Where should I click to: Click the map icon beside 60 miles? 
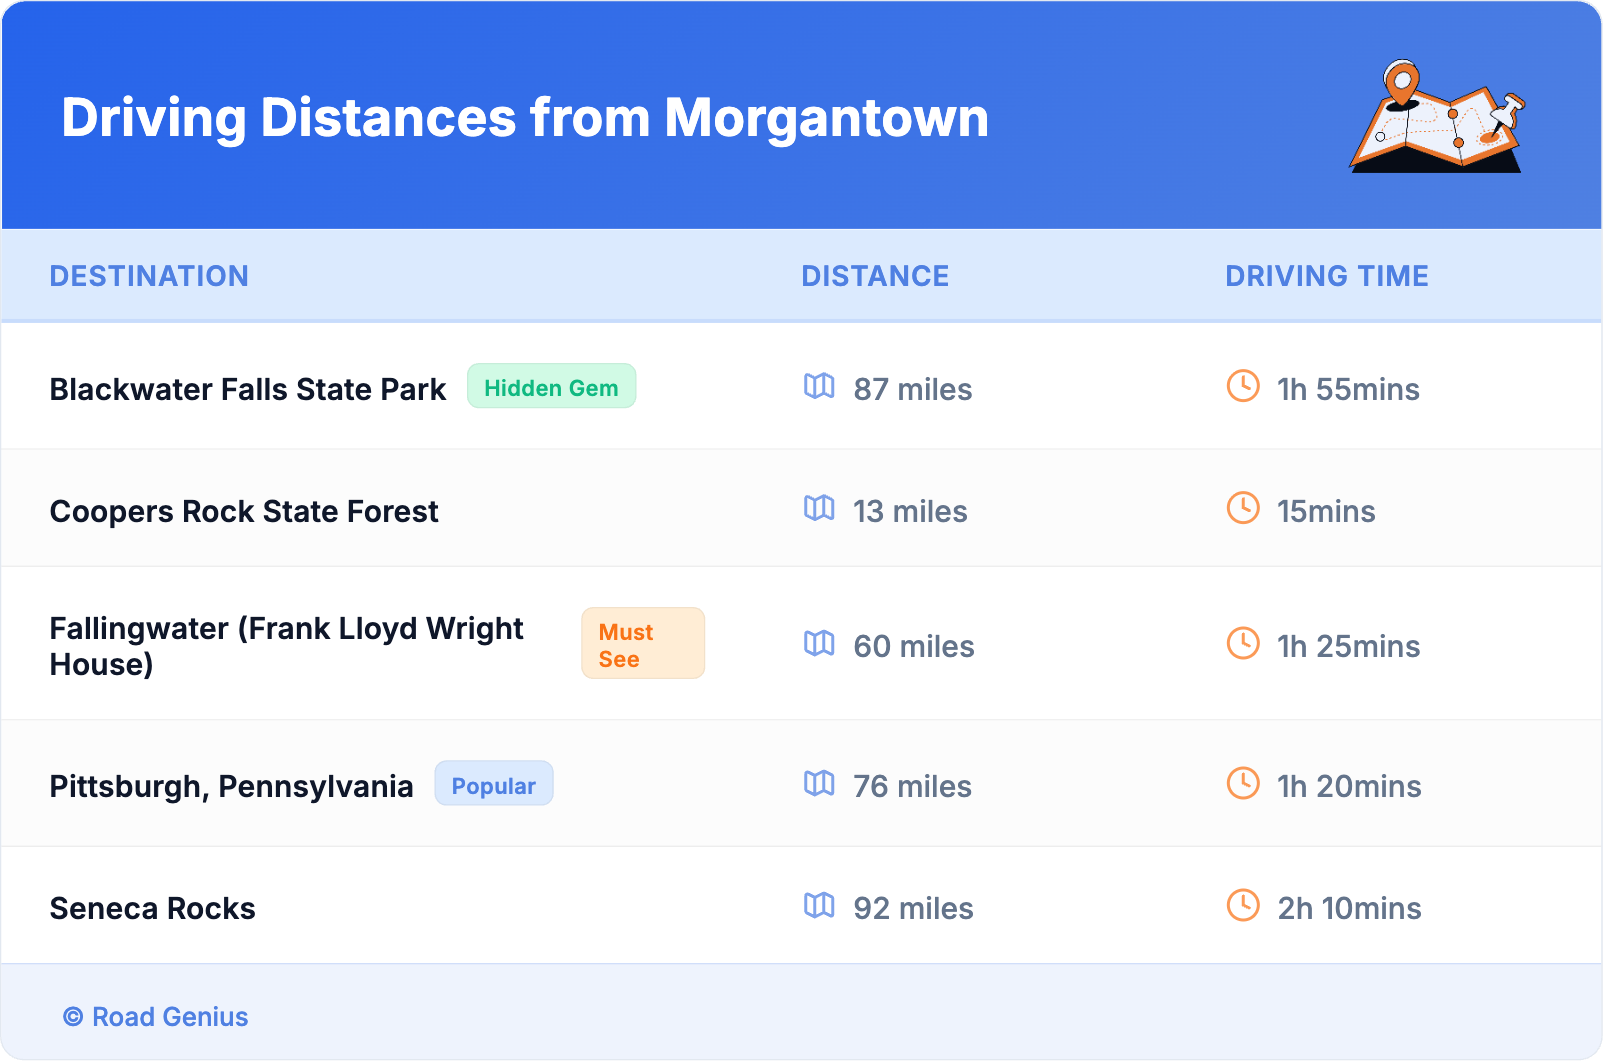[819, 643]
